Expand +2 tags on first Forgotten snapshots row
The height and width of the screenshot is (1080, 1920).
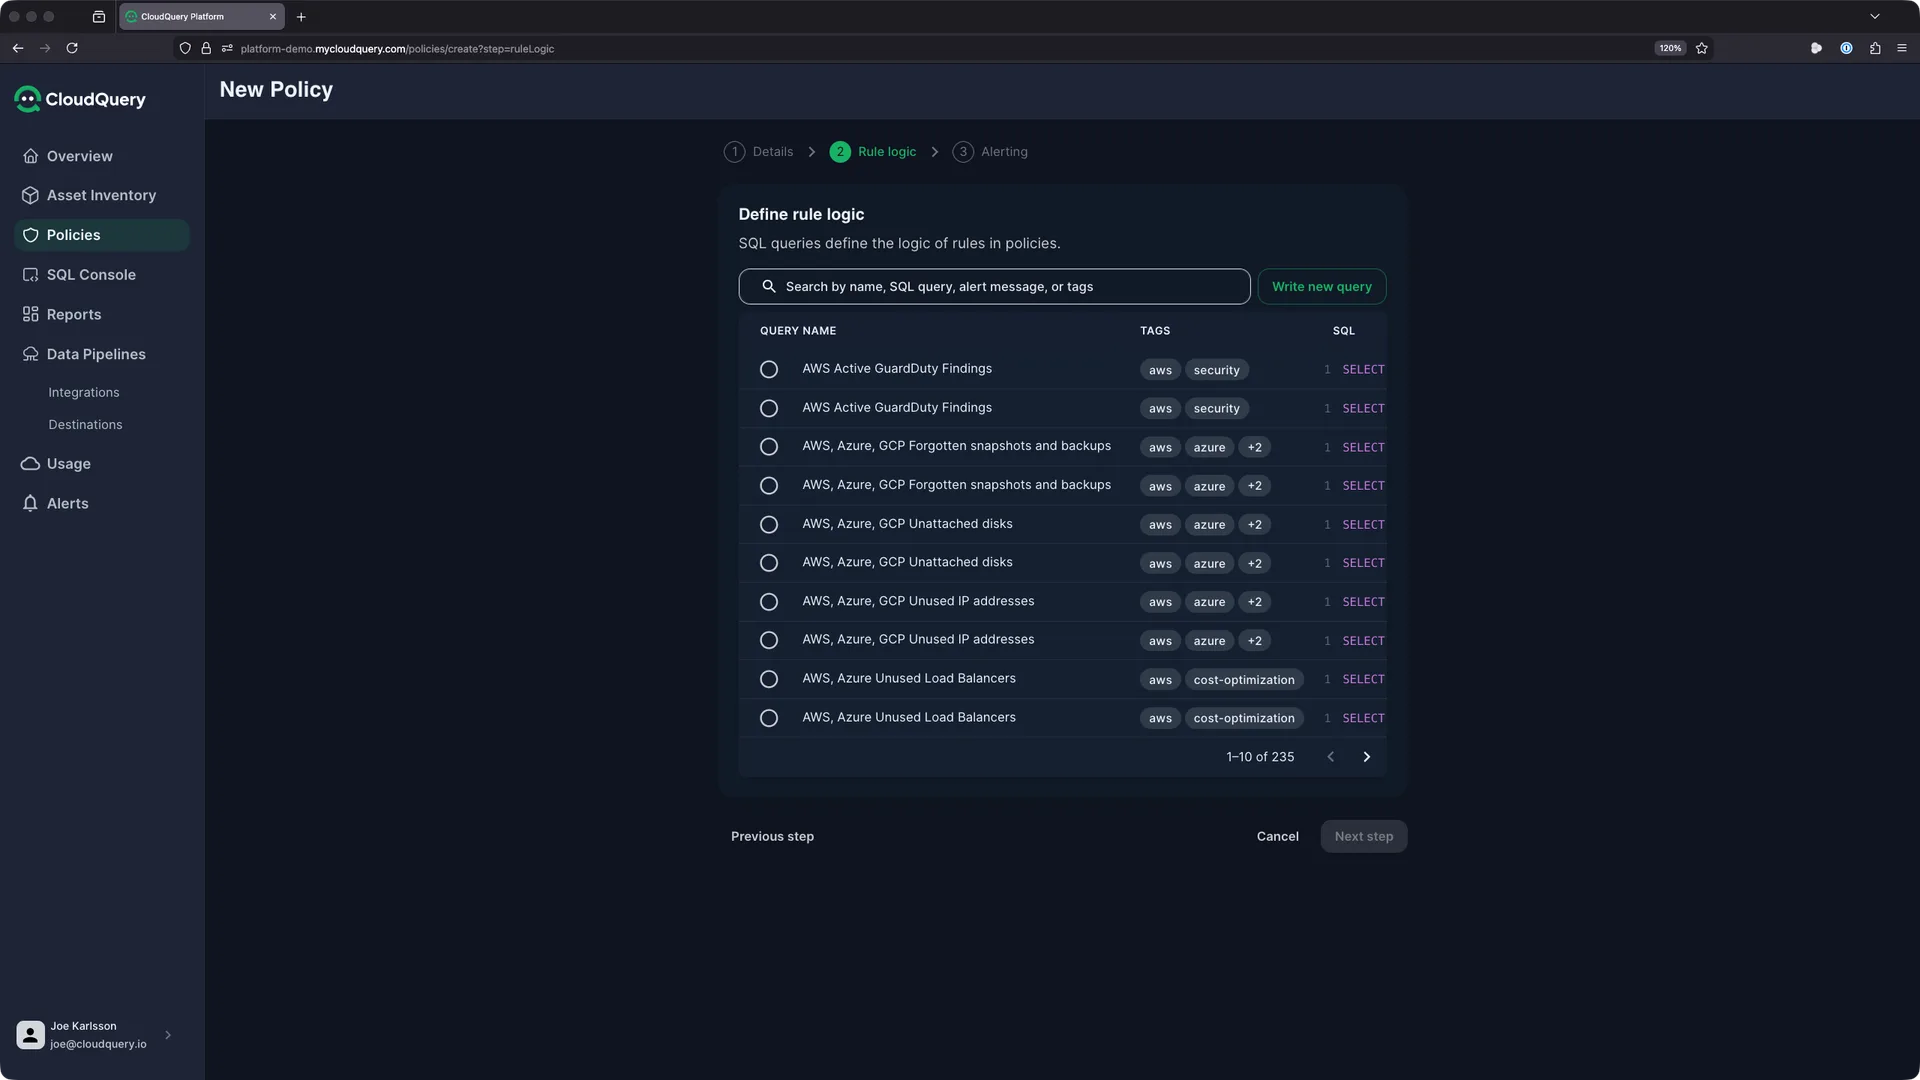click(x=1255, y=447)
